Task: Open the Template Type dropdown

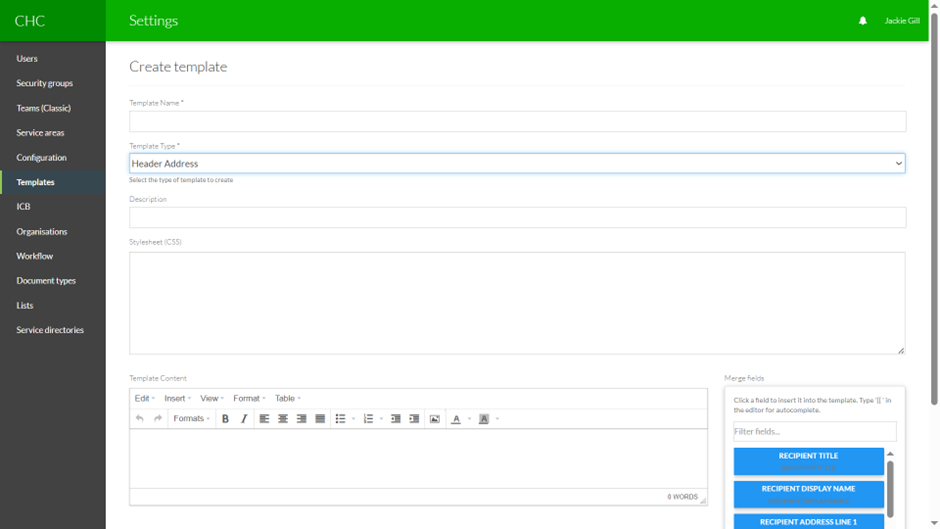Action: coord(517,163)
